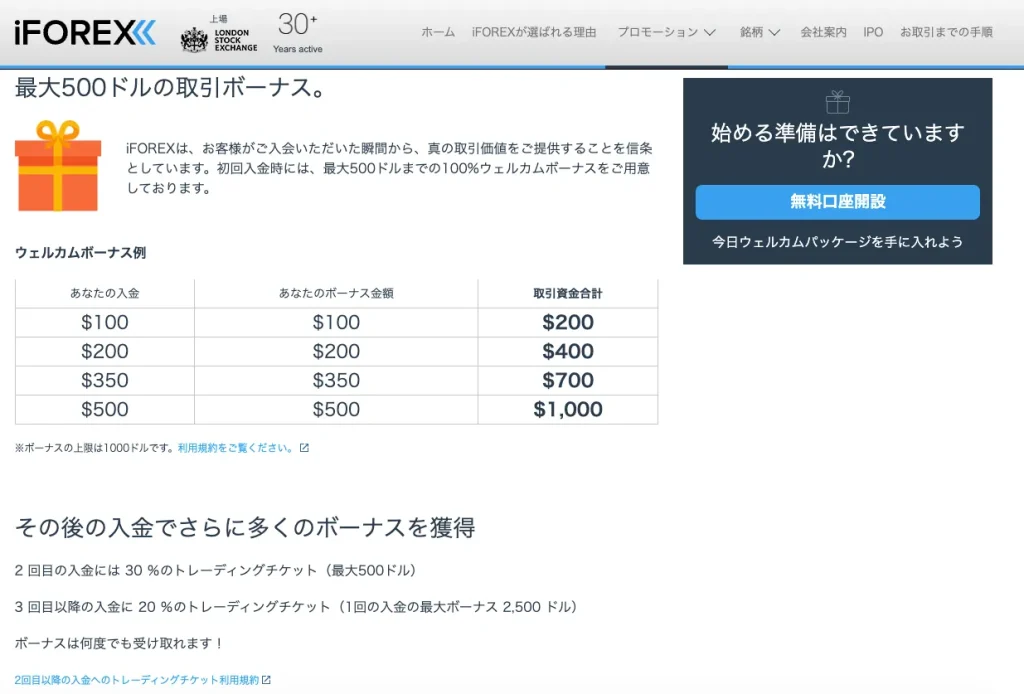Click the $100 bonus amount cell
Viewport: 1024px width, 694px height.
click(x=336, y=323)
